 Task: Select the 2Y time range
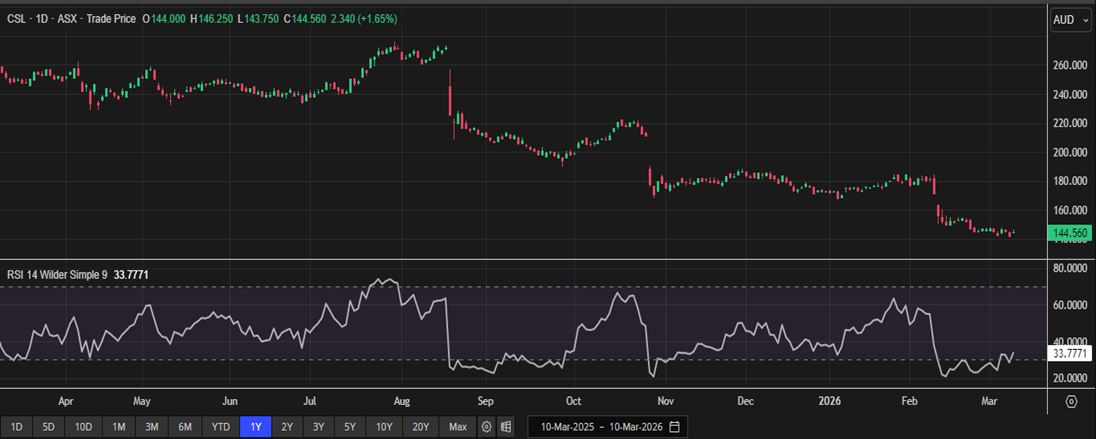287,427
